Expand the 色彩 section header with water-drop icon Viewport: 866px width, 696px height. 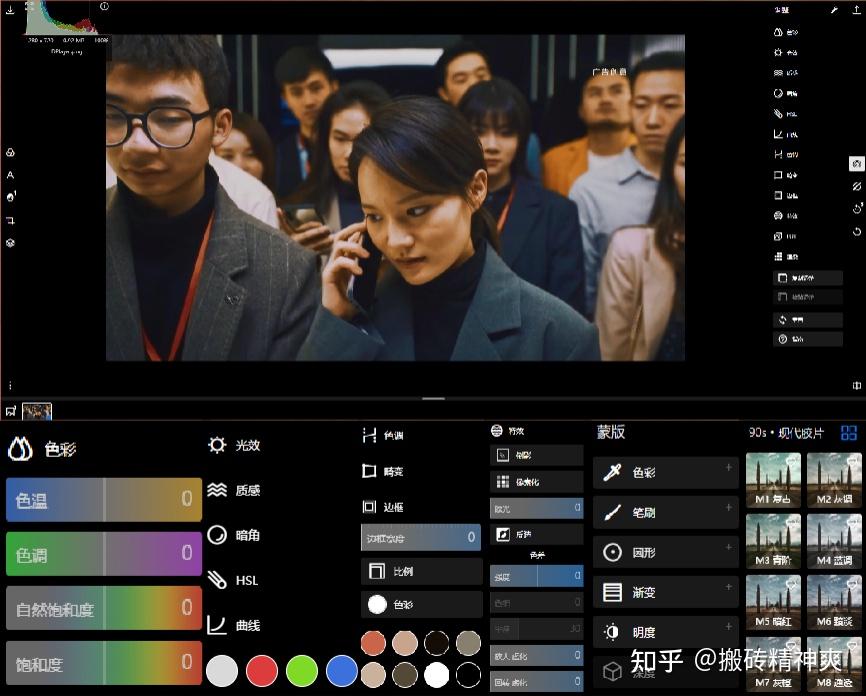(x=43, y=449)
